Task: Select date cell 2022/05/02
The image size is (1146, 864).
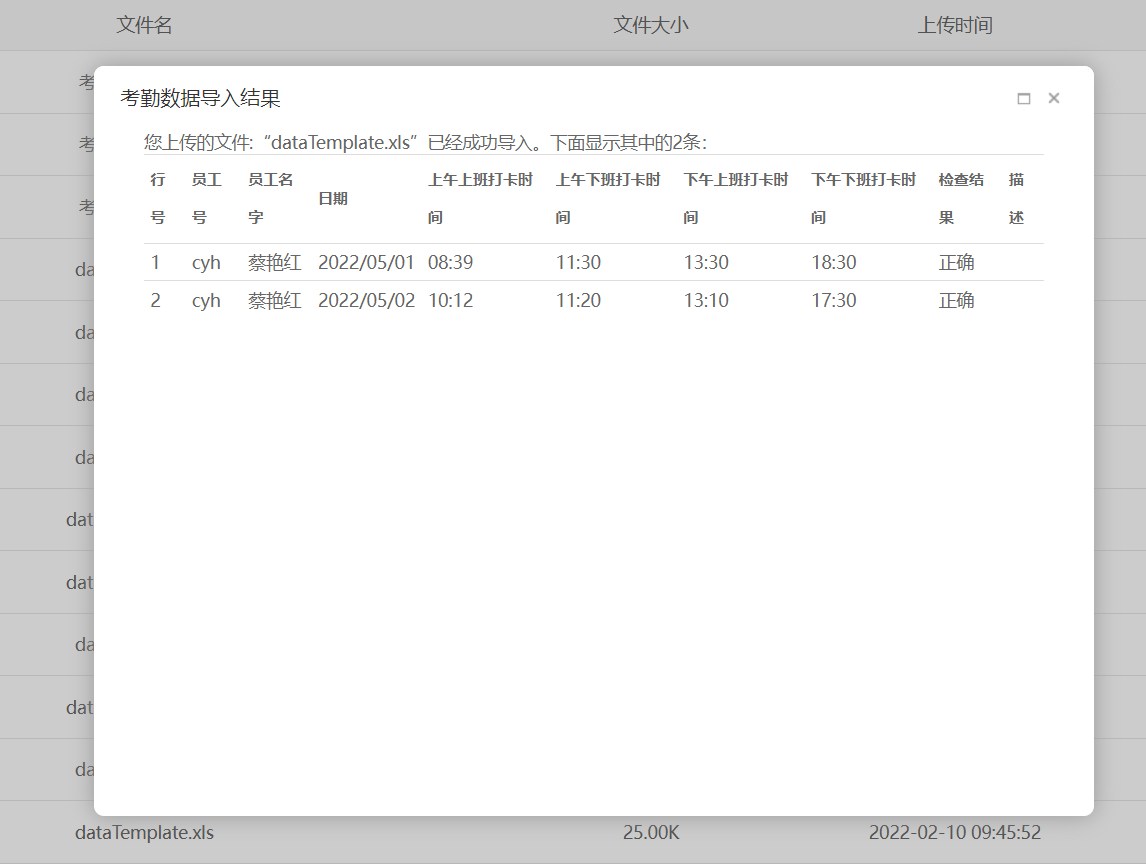Action: click(x=366, y=300)
